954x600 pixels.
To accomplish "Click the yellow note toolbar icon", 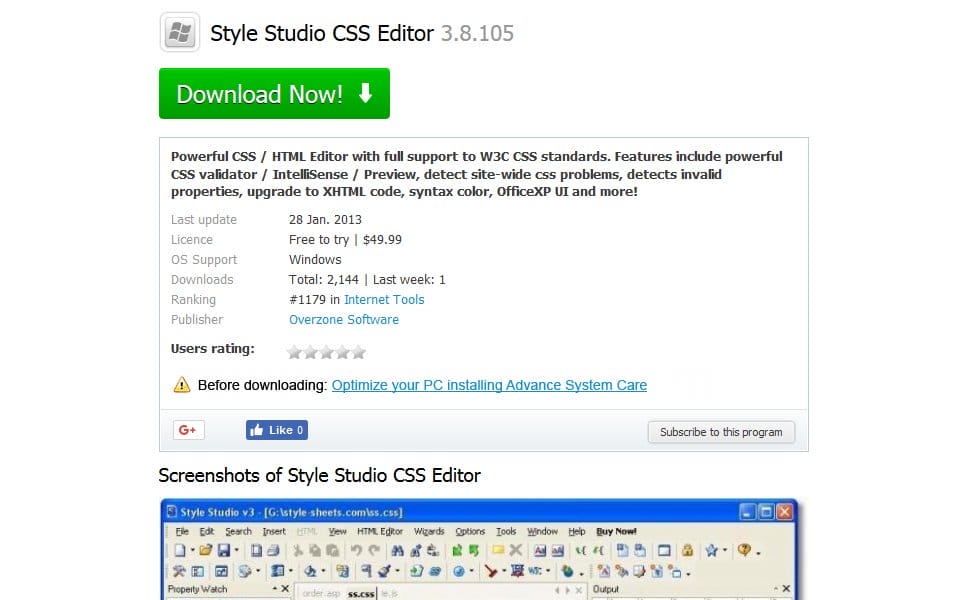I will tap(498, 549).
